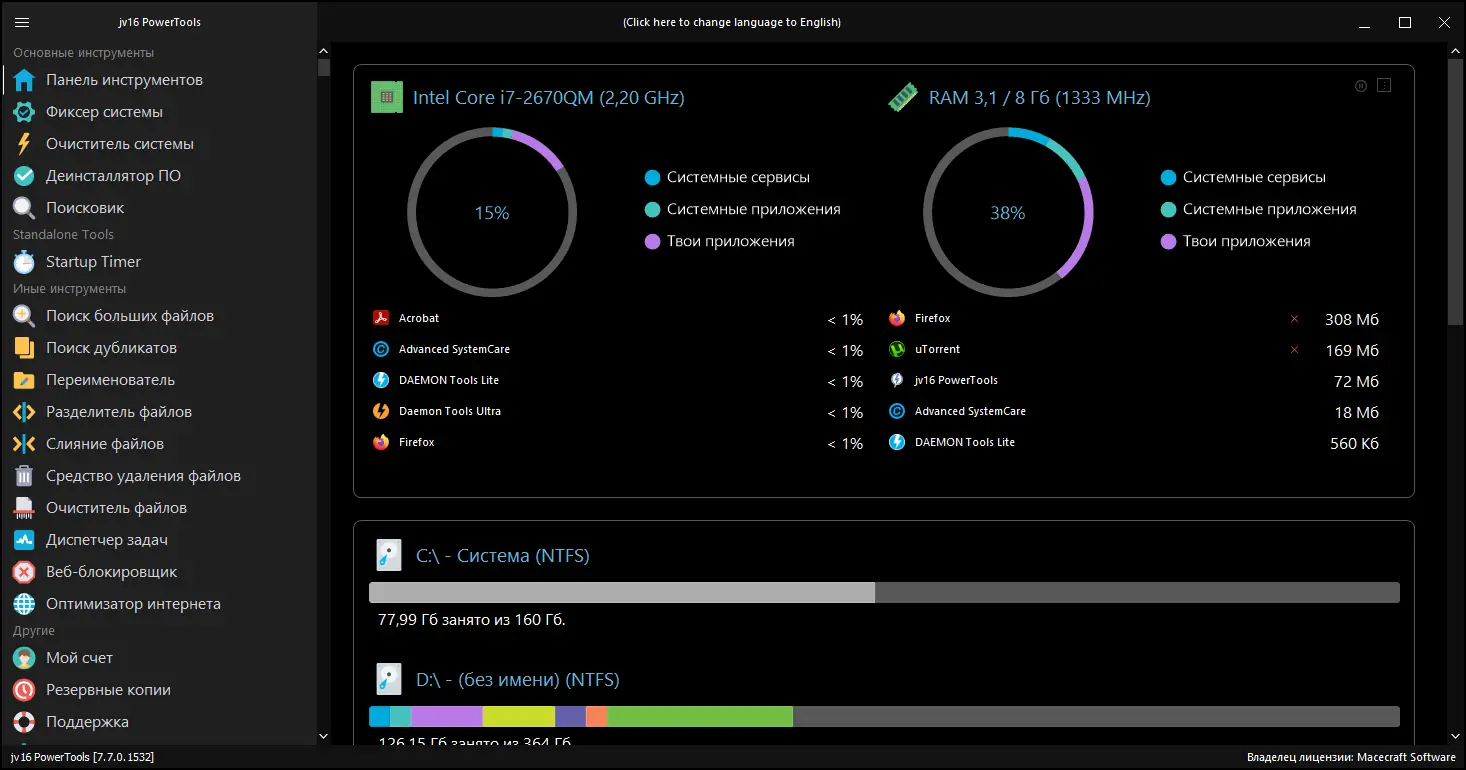Click the Daemon Tools Ultra icon
Screen dimensions: 1466x770
click(x=381, y=411)
